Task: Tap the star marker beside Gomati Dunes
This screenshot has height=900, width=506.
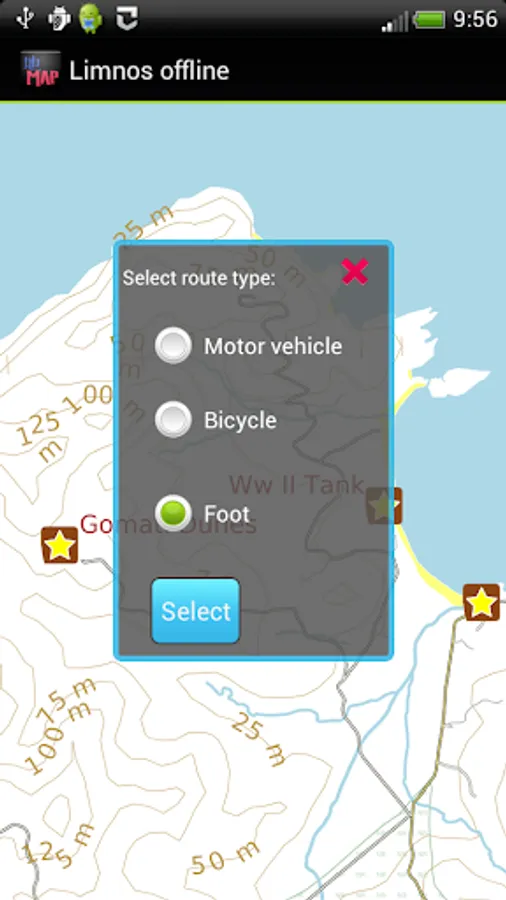Action: [x=60, y=545]
